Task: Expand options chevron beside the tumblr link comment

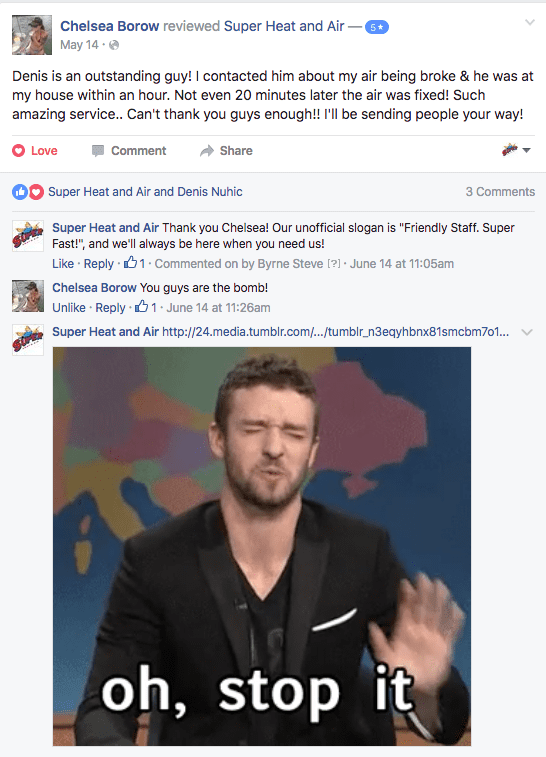Action: pos(527,332)
